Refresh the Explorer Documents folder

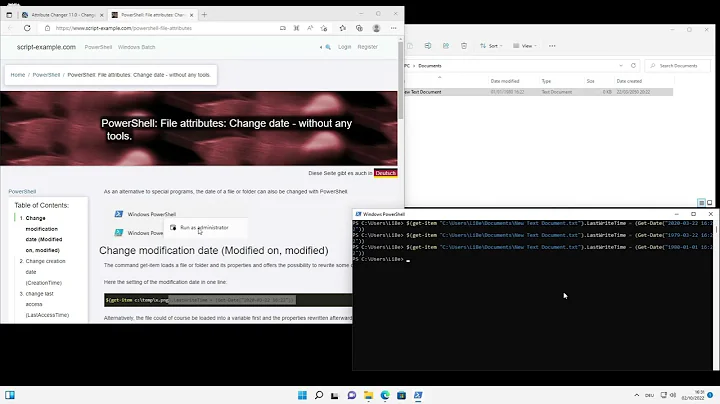tap(633, 66)
